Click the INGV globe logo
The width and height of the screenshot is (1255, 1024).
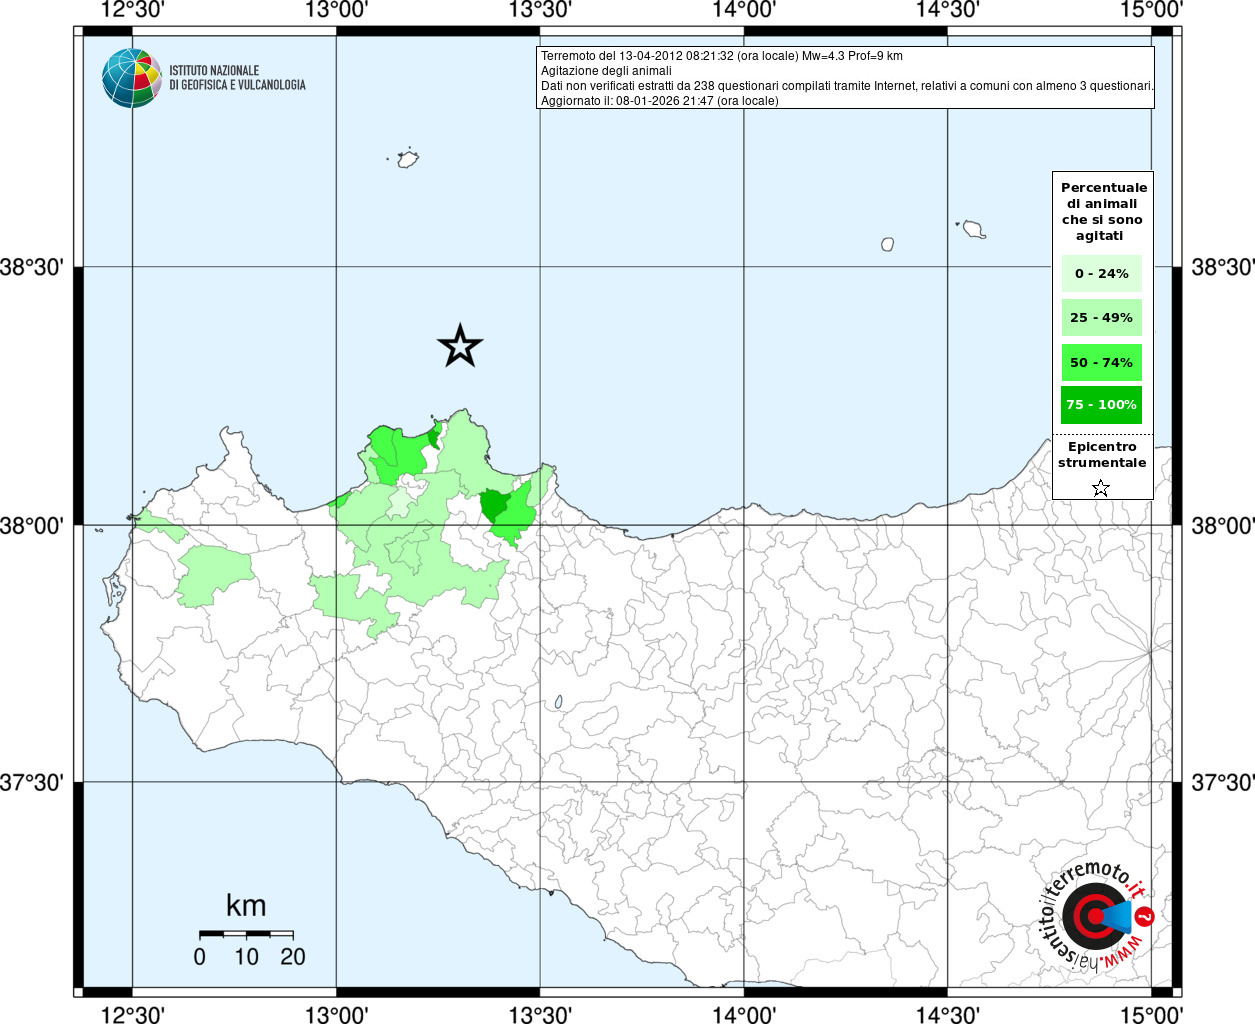point(132,78)
